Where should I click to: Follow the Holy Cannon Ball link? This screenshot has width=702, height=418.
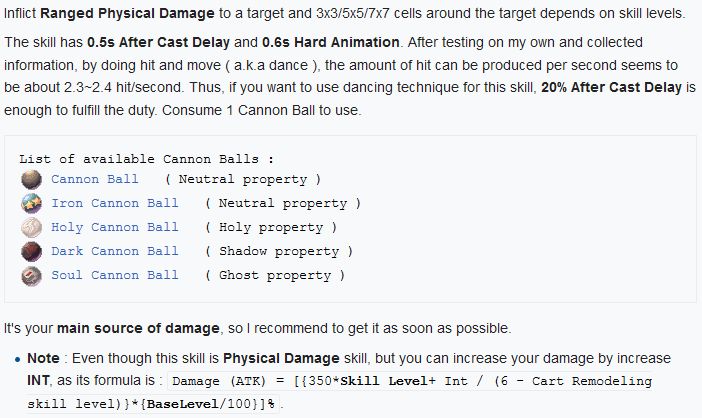pos(115,227)
